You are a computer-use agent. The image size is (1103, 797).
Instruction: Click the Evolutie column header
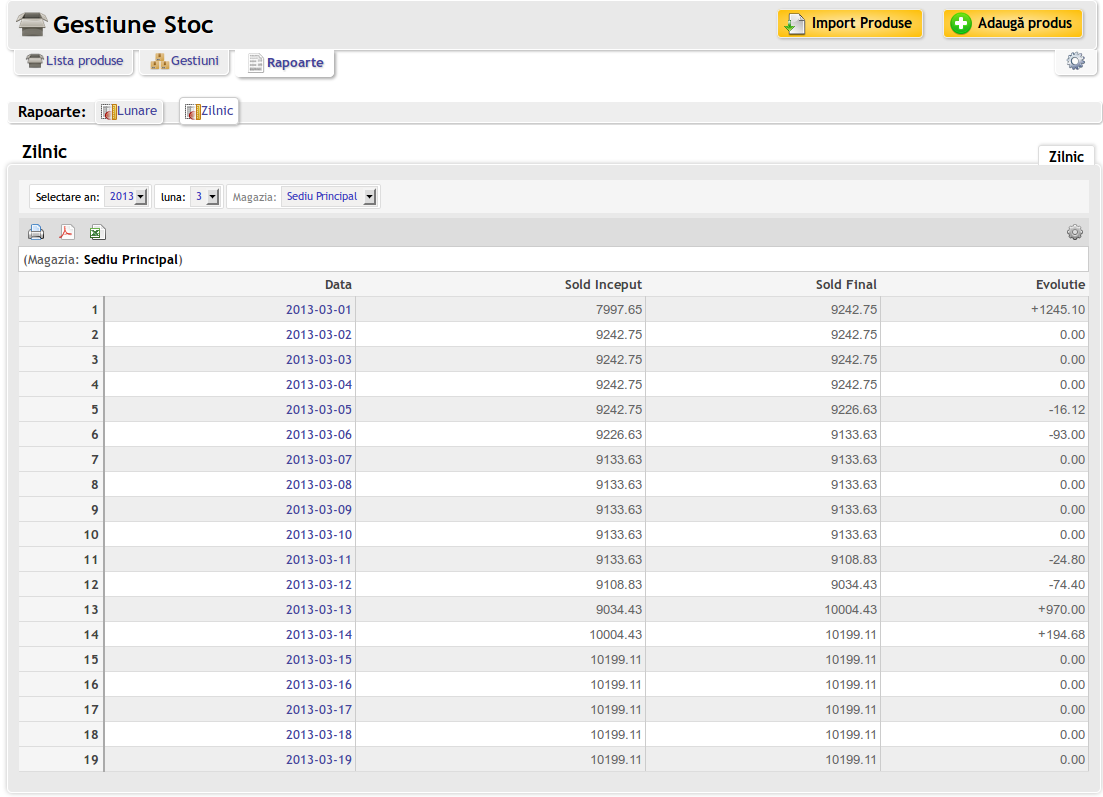(1060, 285)
